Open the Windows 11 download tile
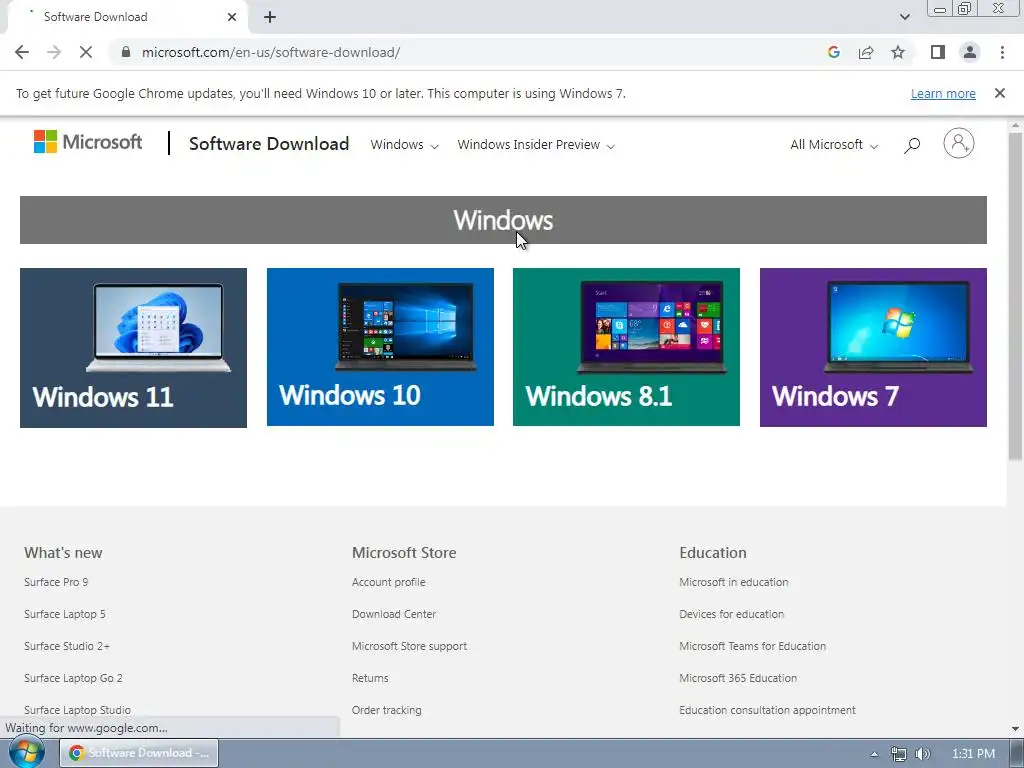1024x768 pixels. (133, 347)
